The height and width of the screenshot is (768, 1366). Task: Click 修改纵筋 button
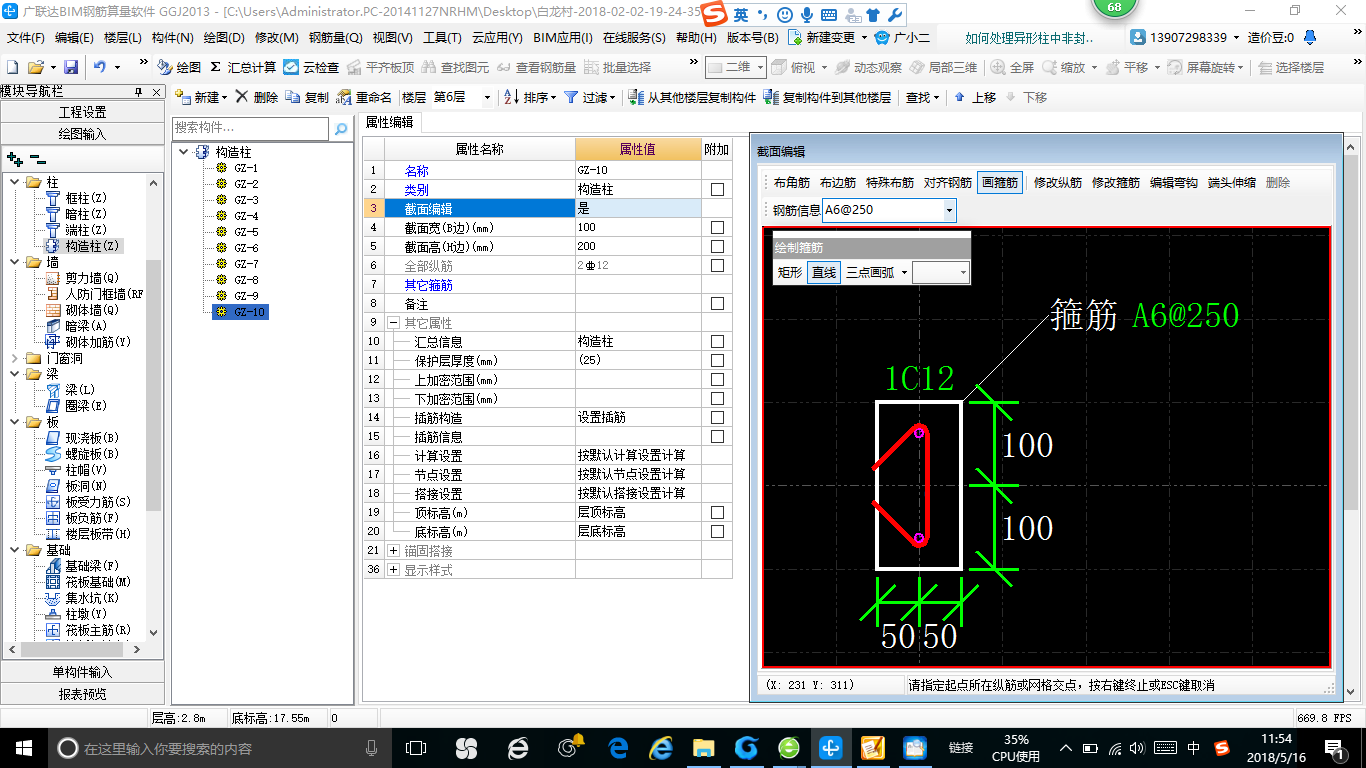click(1058, 183)
